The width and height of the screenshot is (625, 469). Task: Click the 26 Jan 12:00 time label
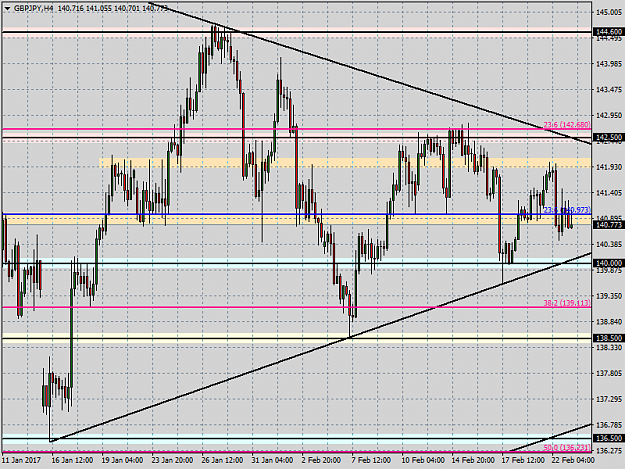coord(222,460)
